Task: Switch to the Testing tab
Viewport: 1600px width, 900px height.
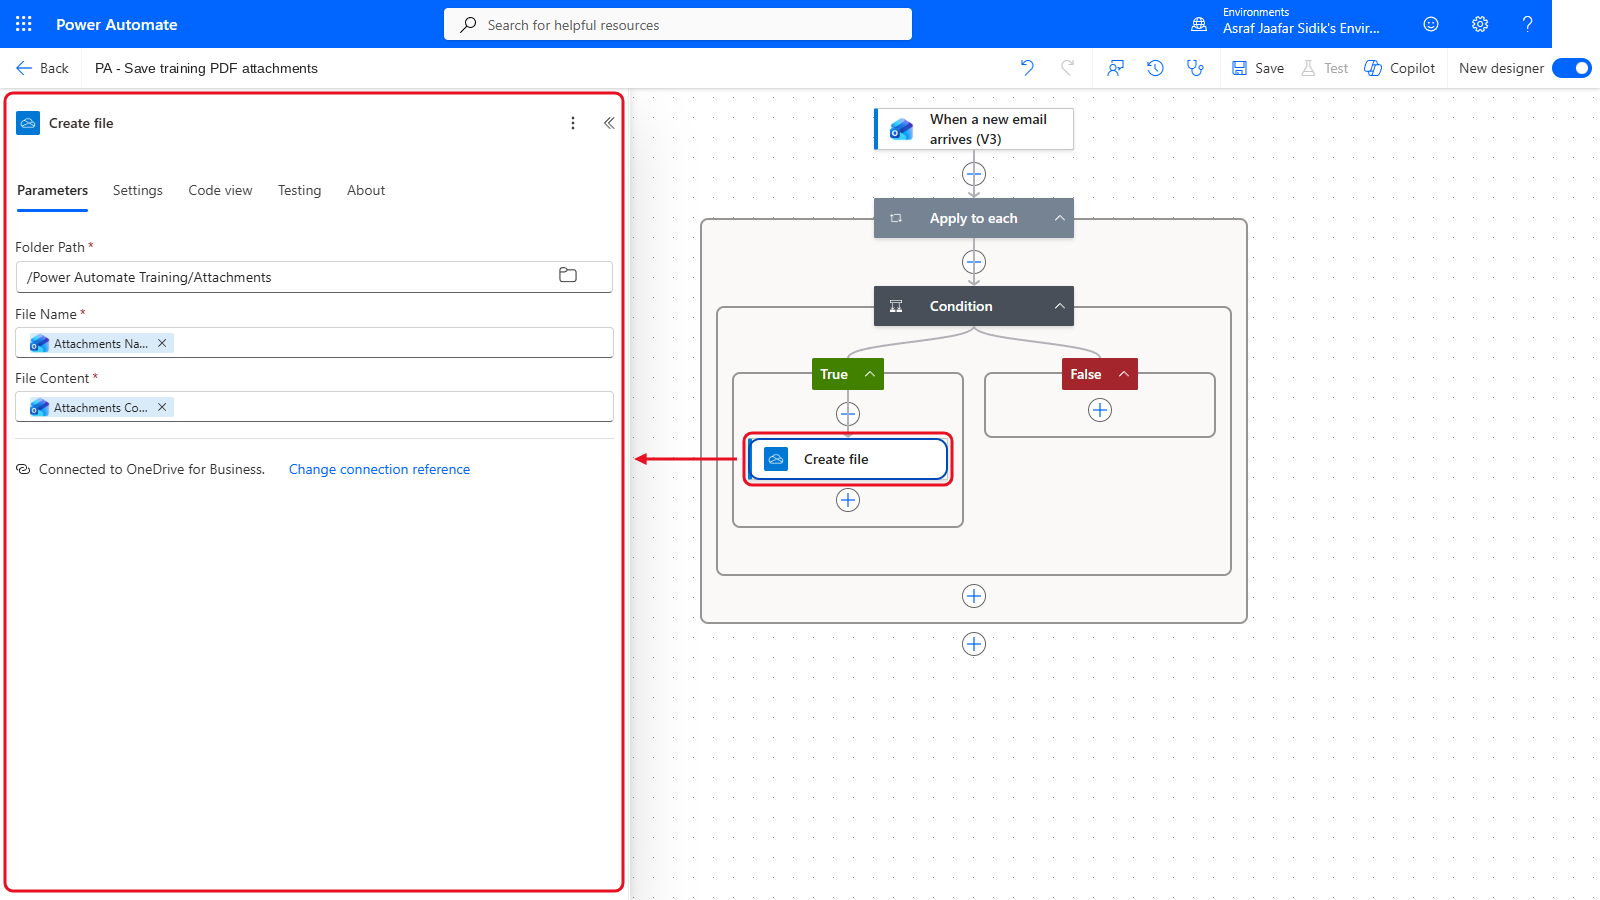Action: (300, 190)
